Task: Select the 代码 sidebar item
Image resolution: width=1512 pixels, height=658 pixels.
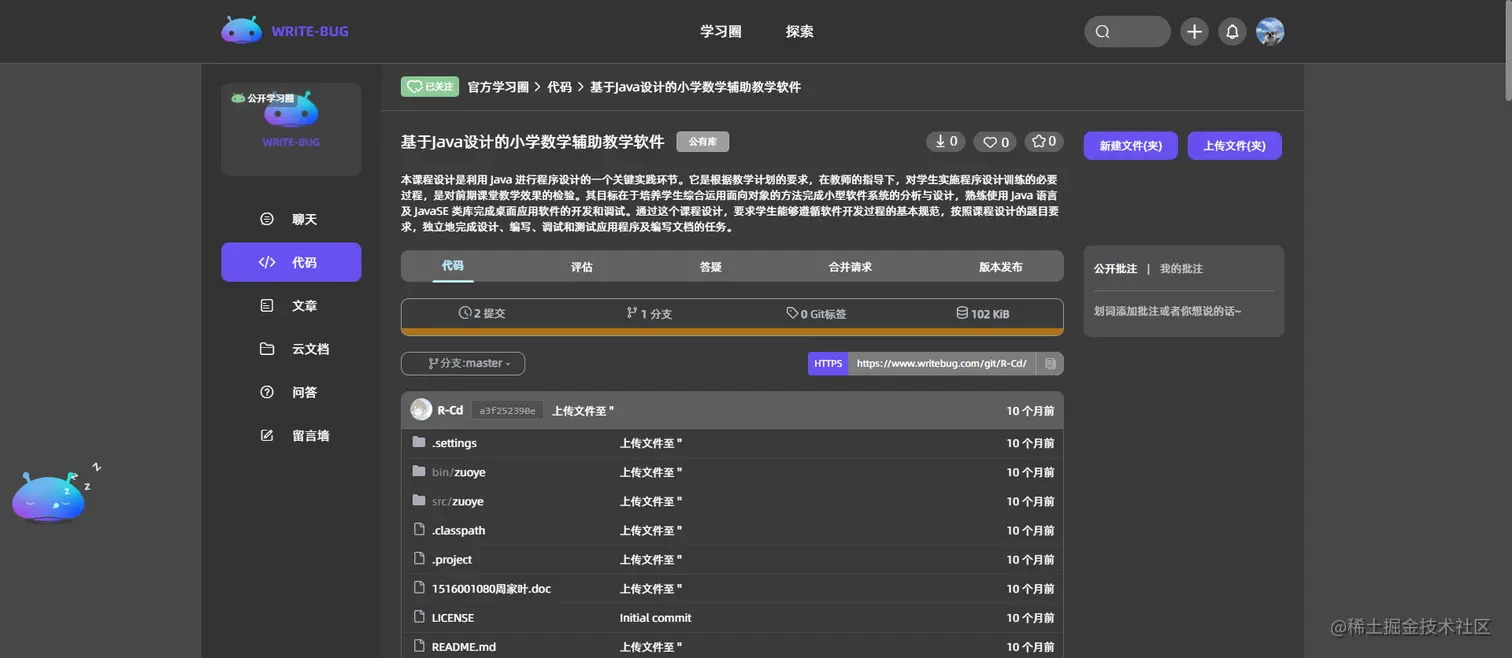Action: click(x=291, y=262)
